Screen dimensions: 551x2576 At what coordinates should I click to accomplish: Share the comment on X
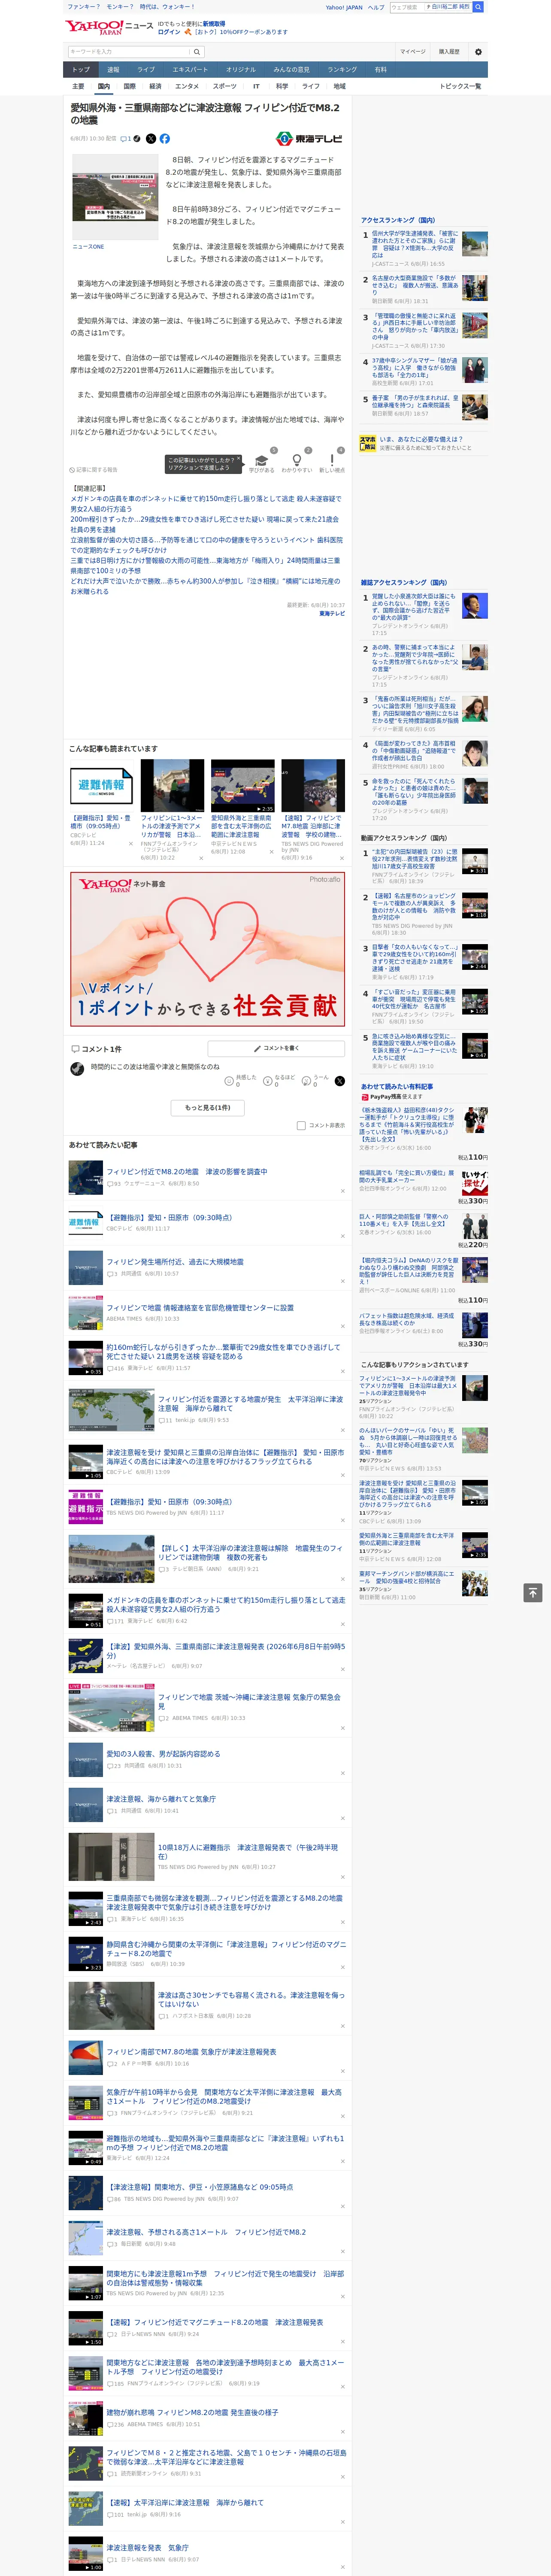pos(340,1081)
